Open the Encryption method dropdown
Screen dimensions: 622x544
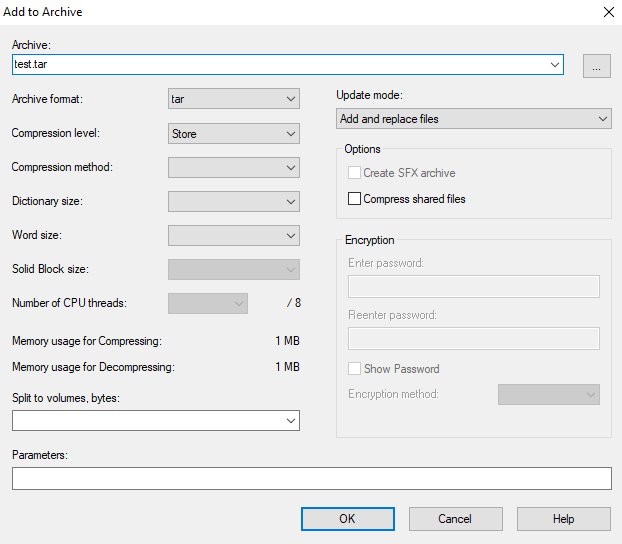click(x=548, y=395)
